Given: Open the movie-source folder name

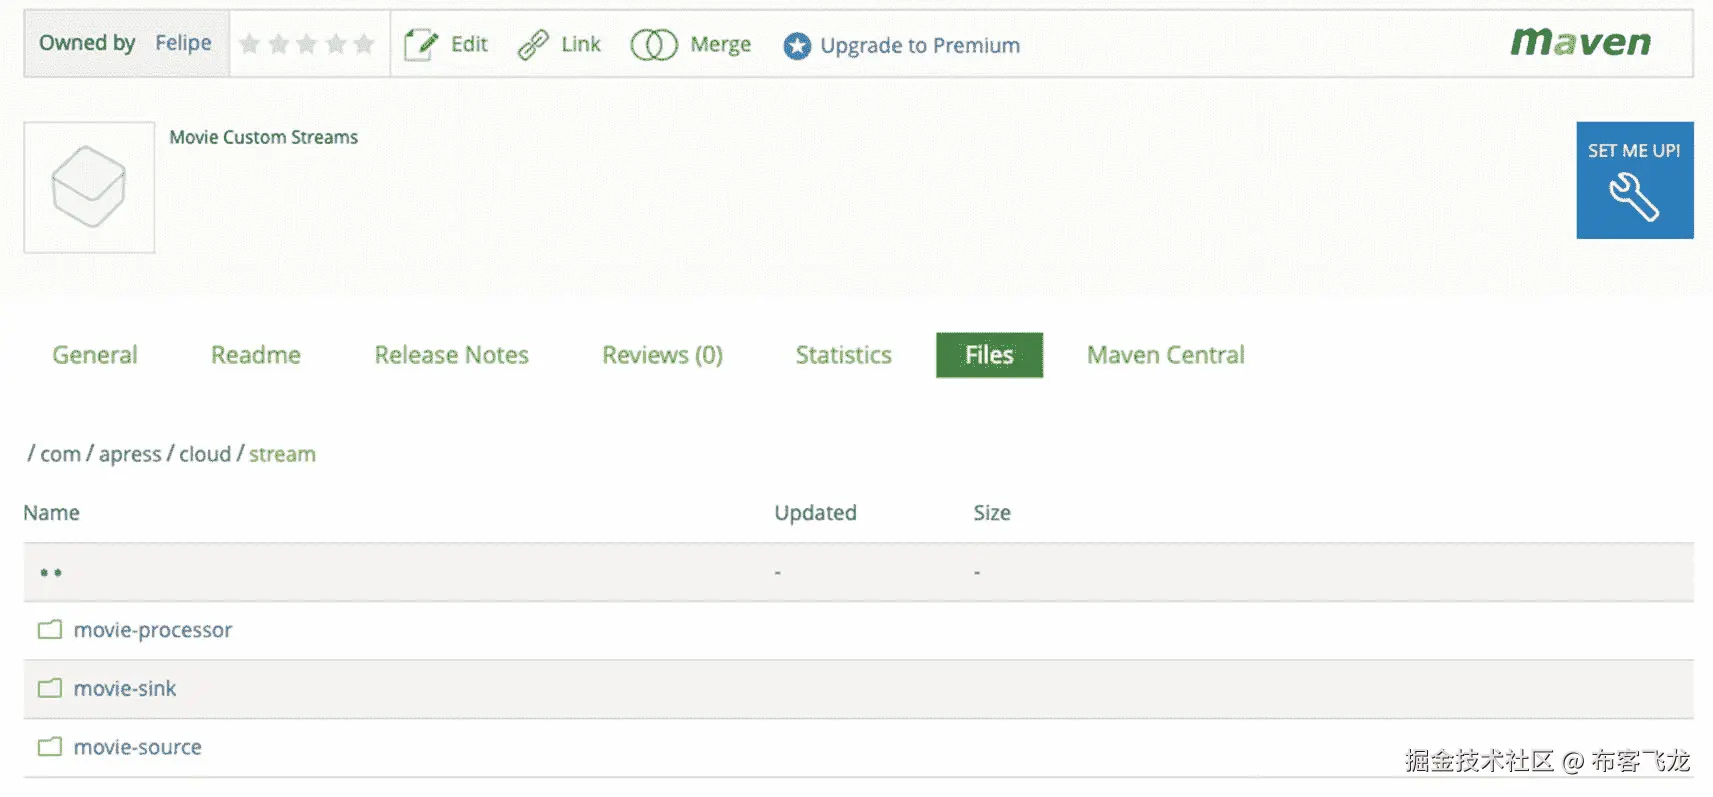Looking at the screenshot, I should pos(138,747).
